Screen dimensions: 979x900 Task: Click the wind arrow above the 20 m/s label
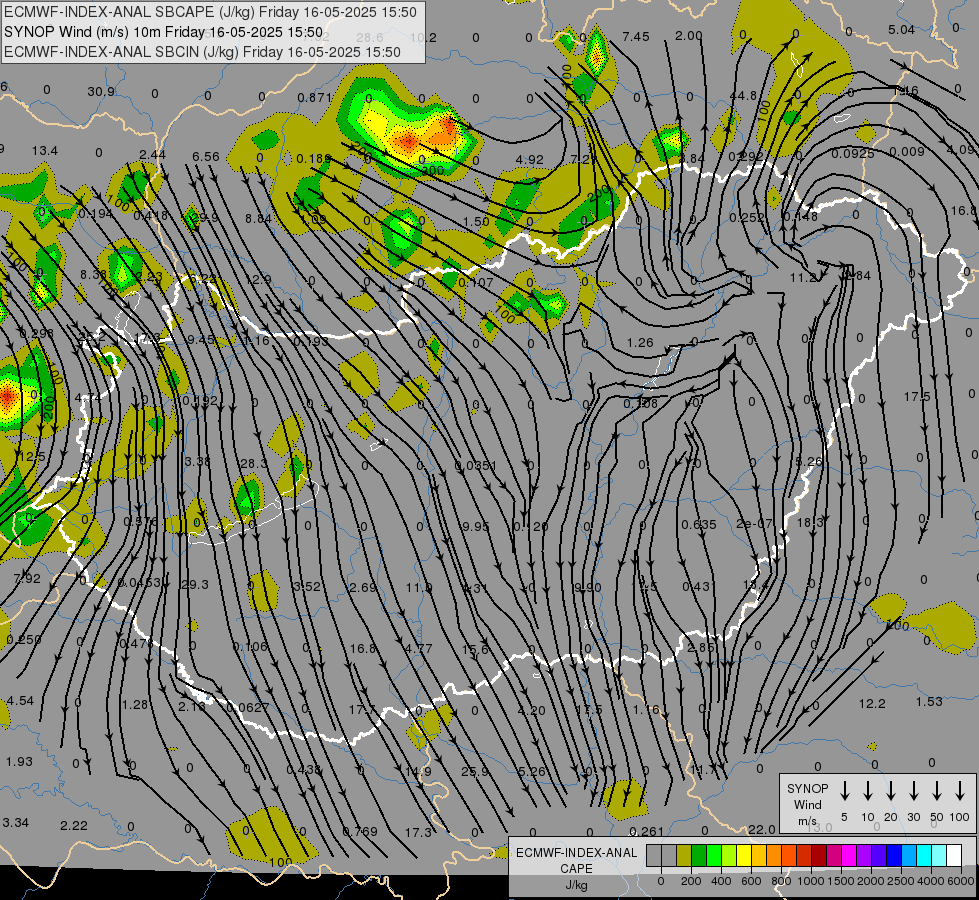point(891,791)
